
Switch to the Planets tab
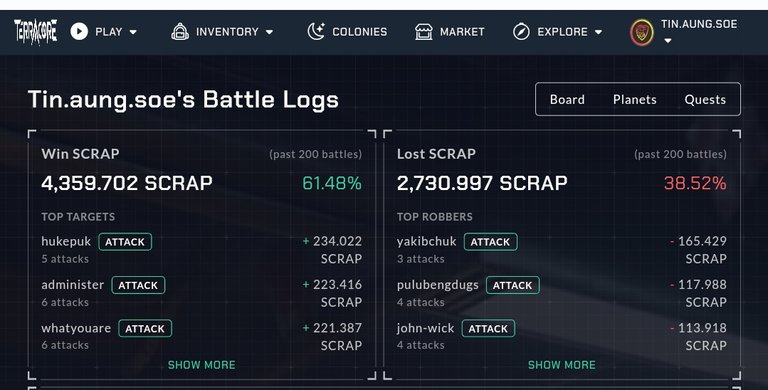[x=635, y=99]
